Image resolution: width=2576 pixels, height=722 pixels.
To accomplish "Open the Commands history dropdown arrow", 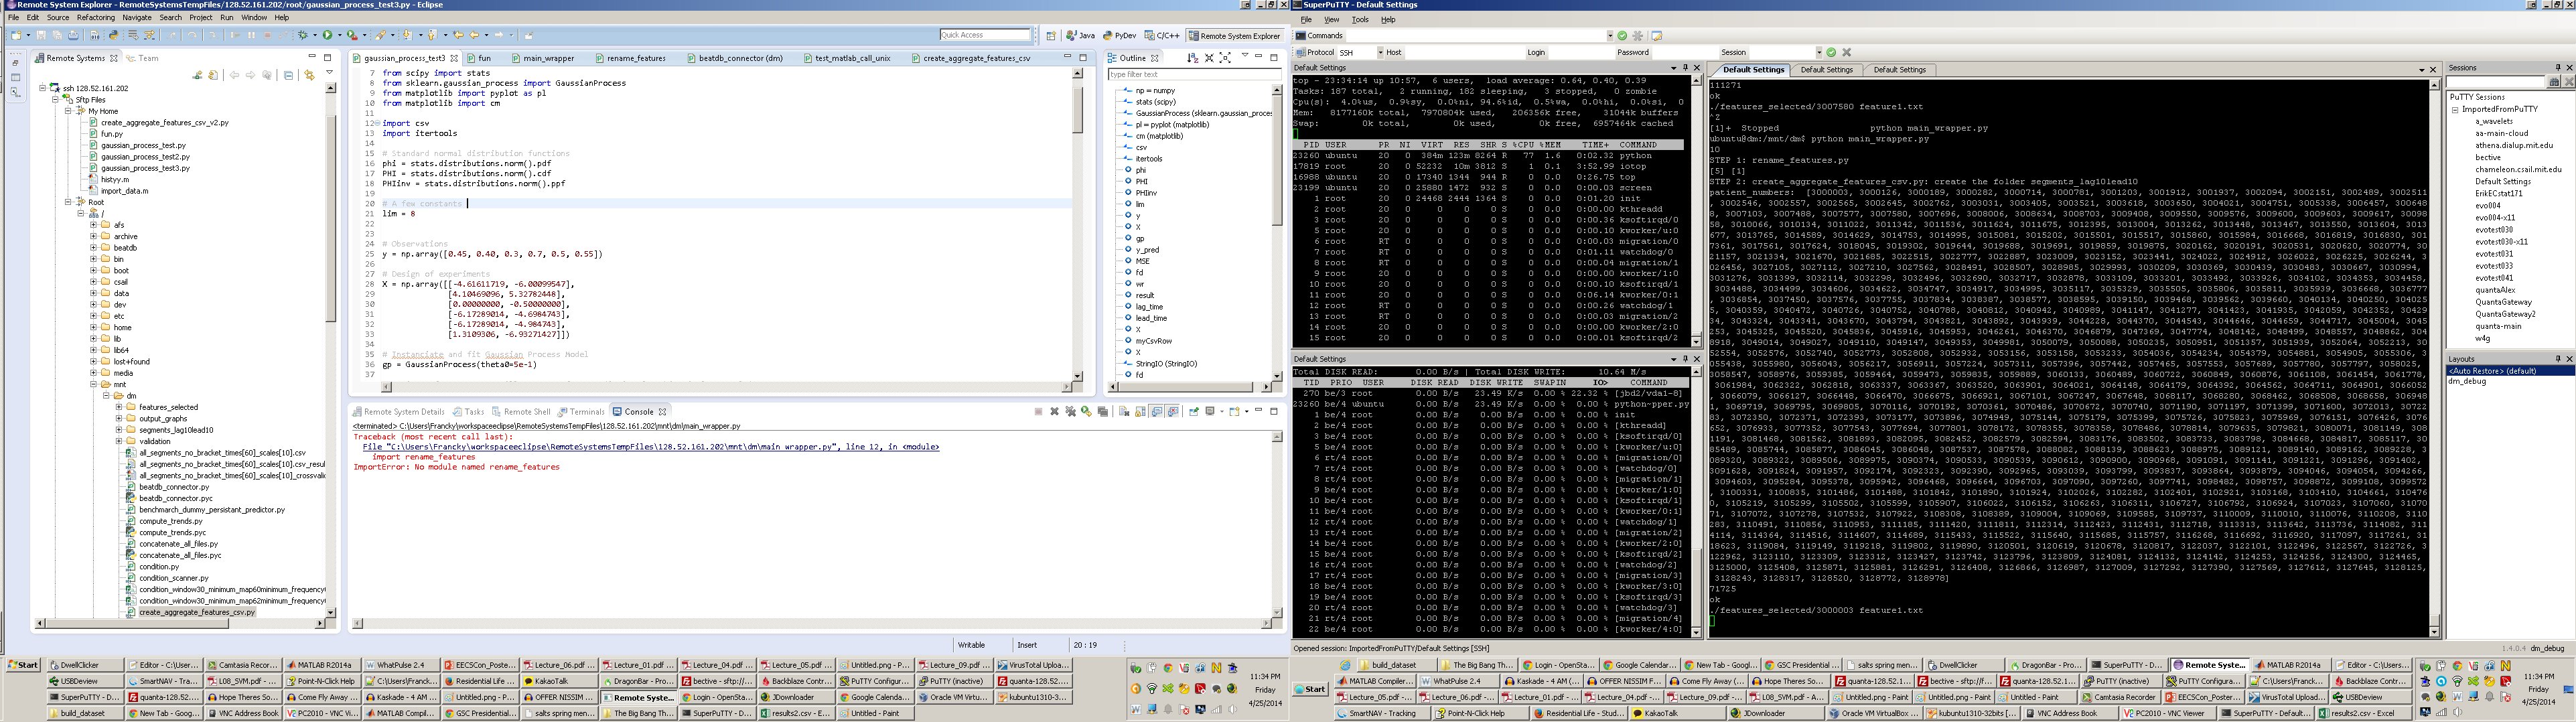I will tap(1610, 36).
